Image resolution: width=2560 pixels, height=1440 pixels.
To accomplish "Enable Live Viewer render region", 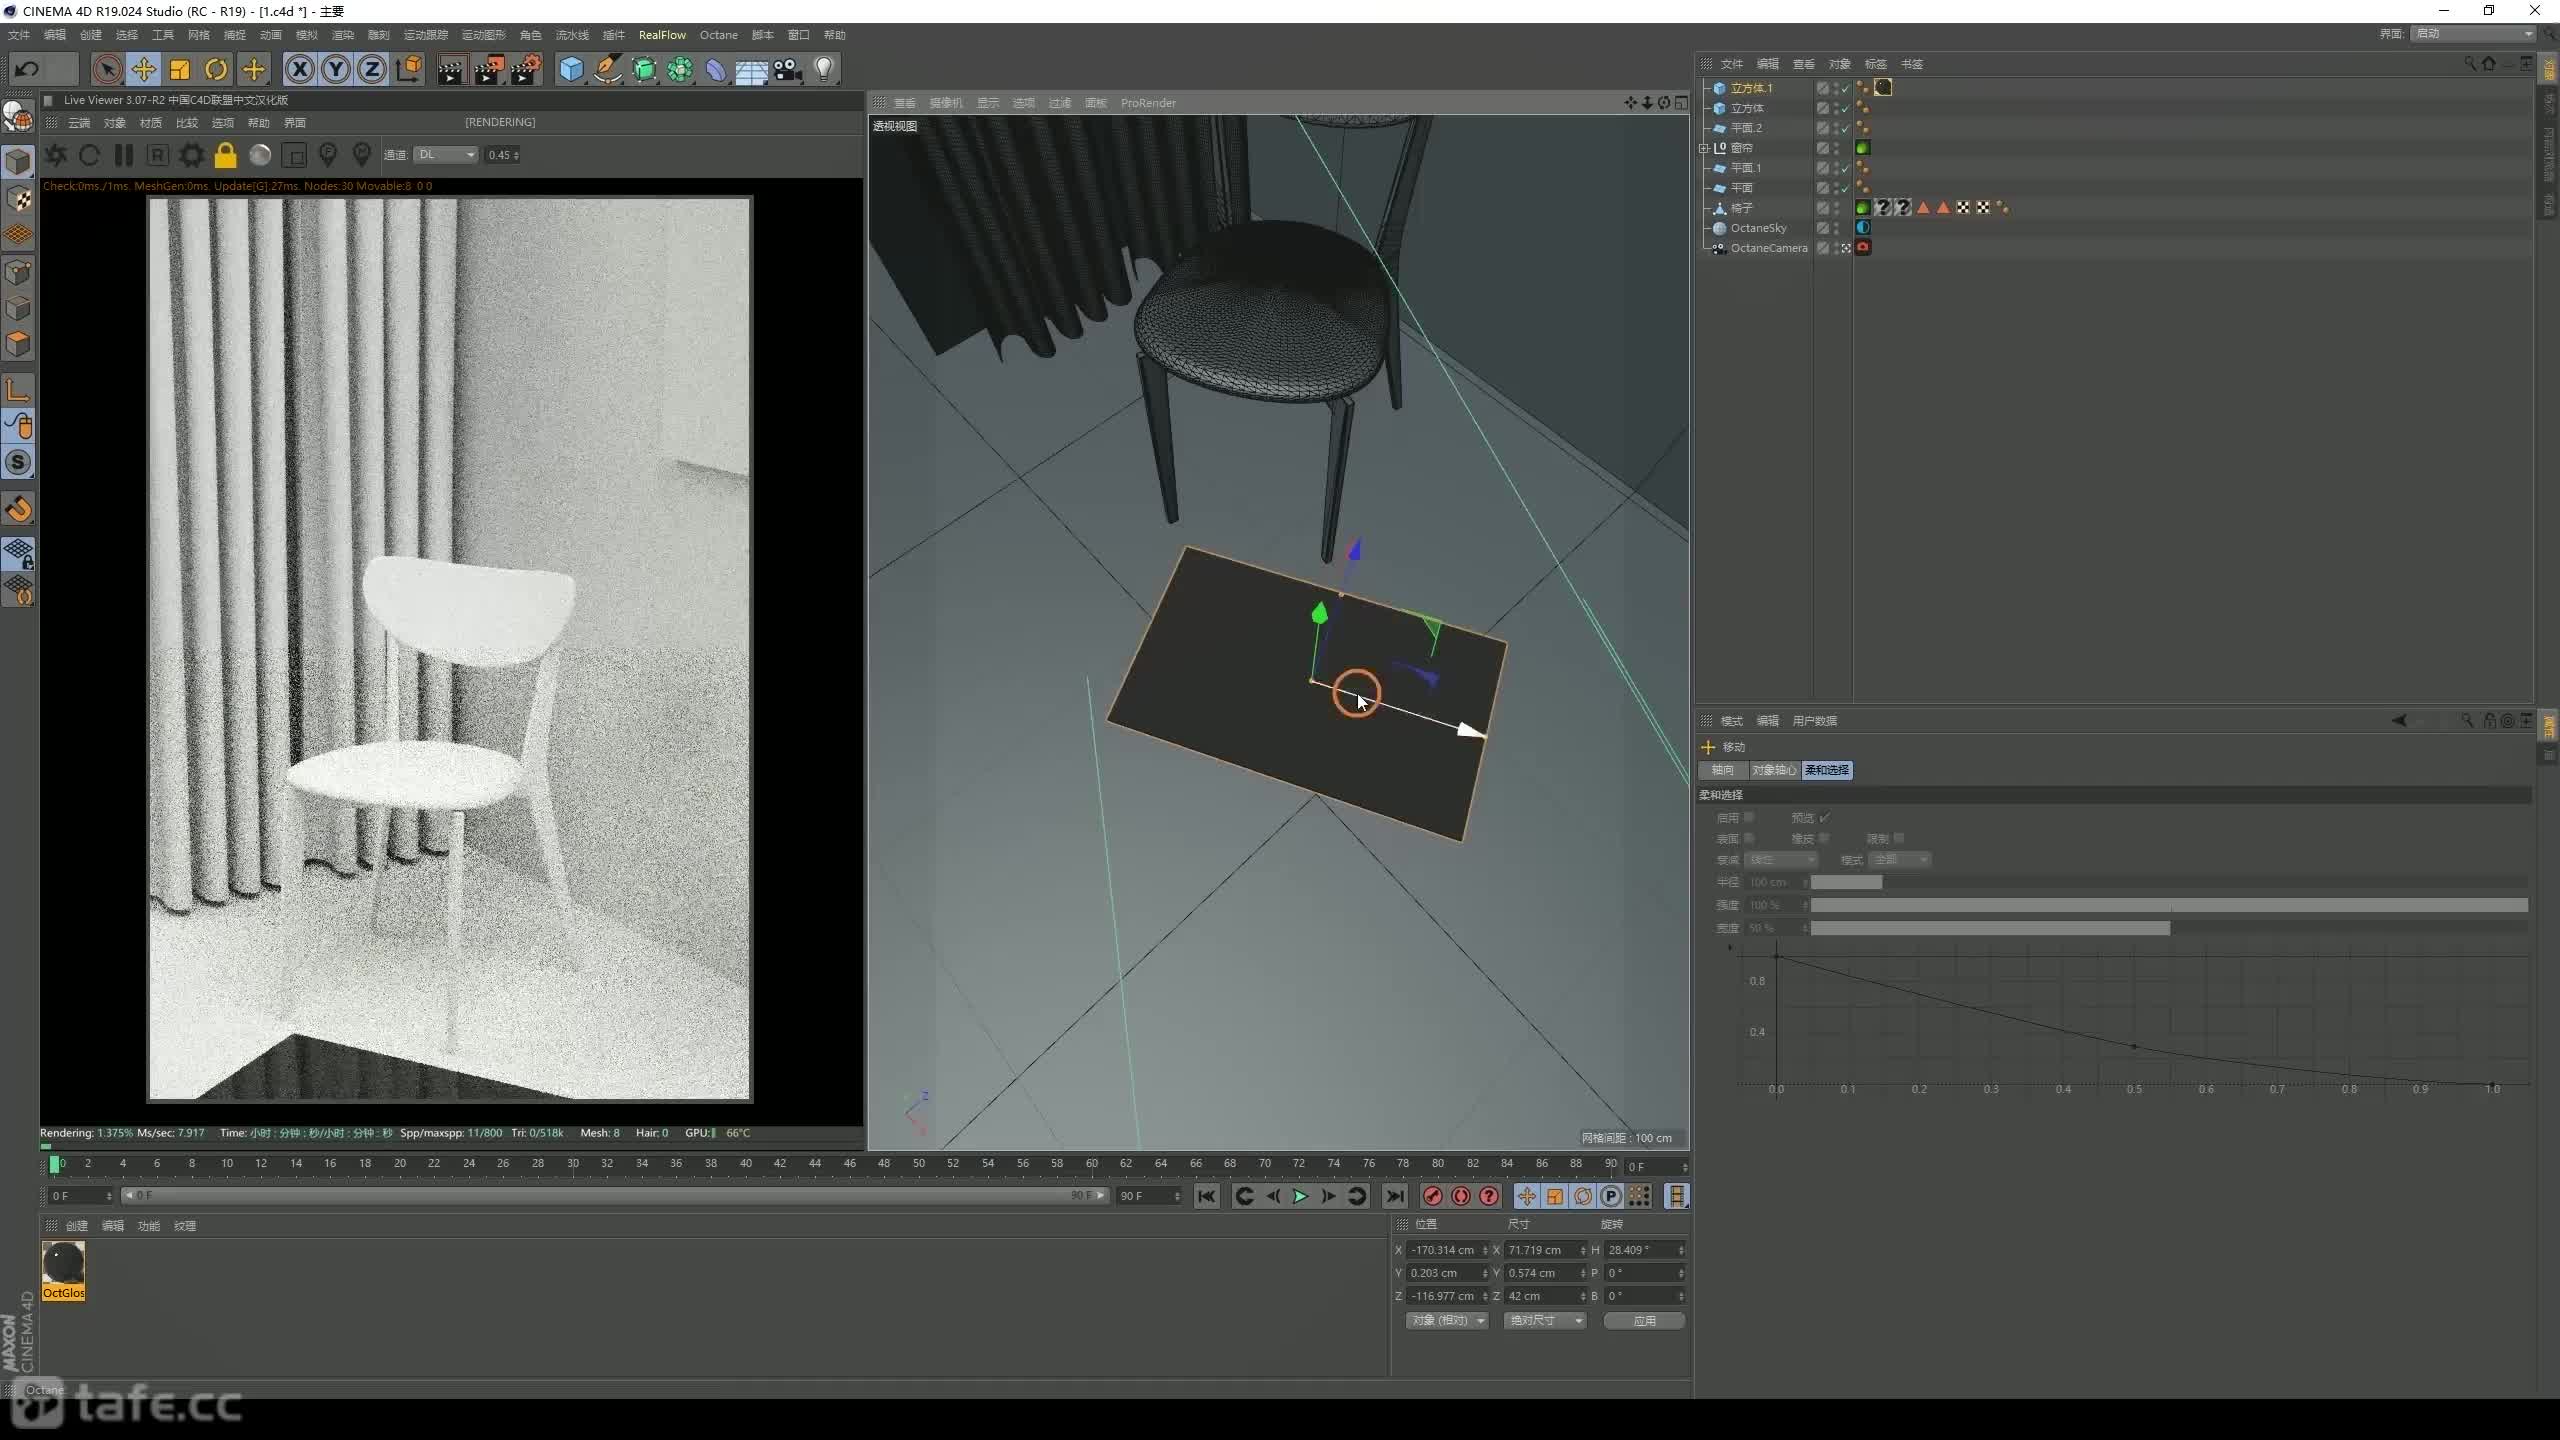I will [x=294, y=155].
